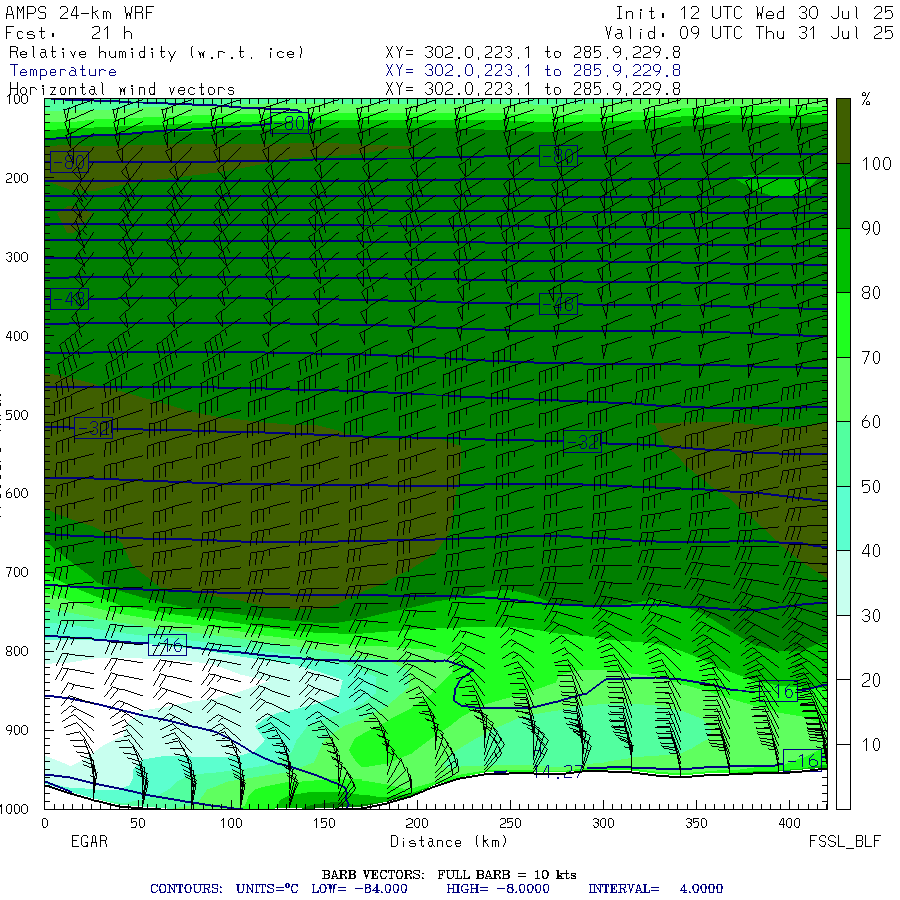The width and height of the screenshot is (900, 900).
Task: Click the colorbar segment between 60 and 70
Action: [x=843, y=390]
